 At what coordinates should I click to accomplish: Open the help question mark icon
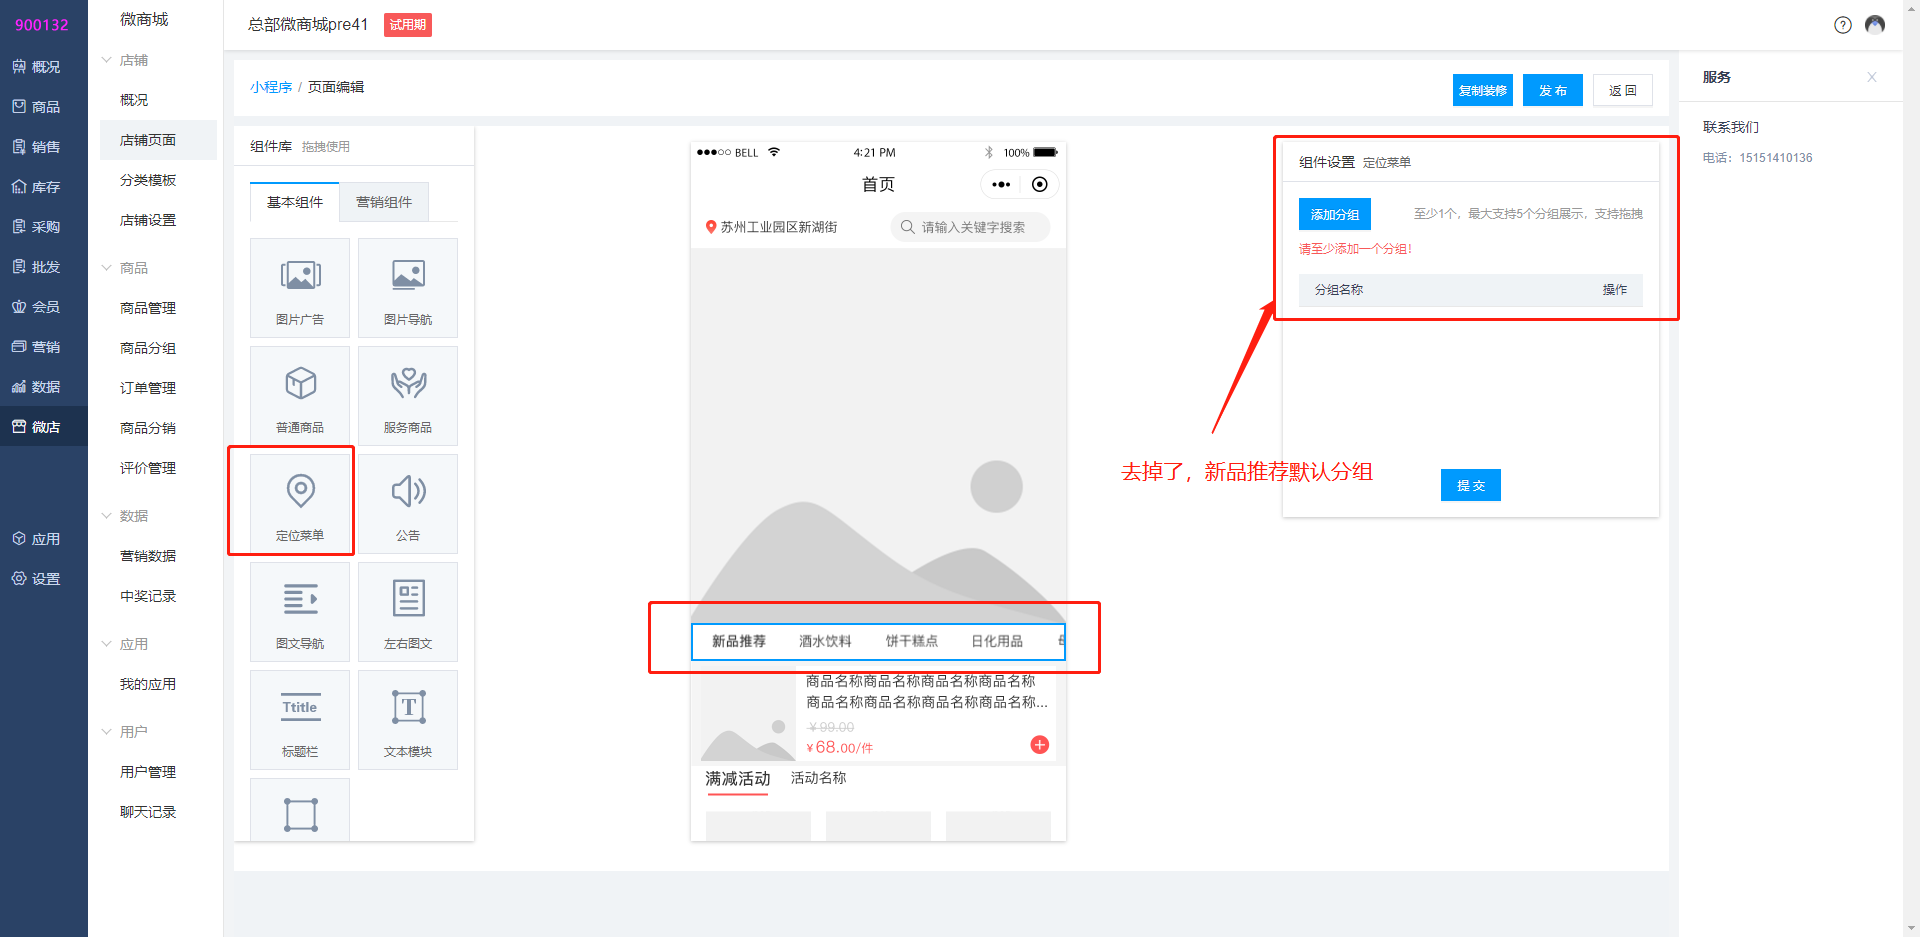click(x=1842, y=25)
